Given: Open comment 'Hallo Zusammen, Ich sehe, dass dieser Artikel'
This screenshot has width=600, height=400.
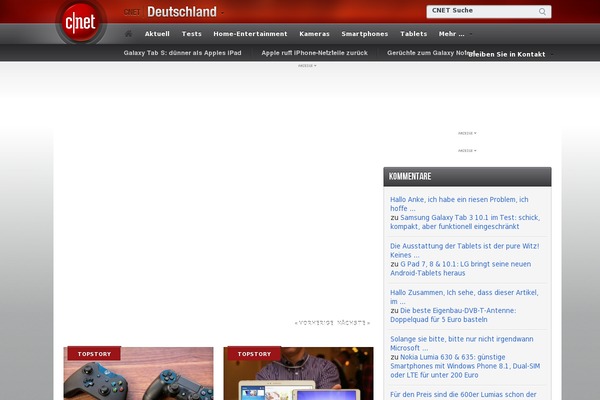Looking at the screenshot, I should click(x=464, y=297).
